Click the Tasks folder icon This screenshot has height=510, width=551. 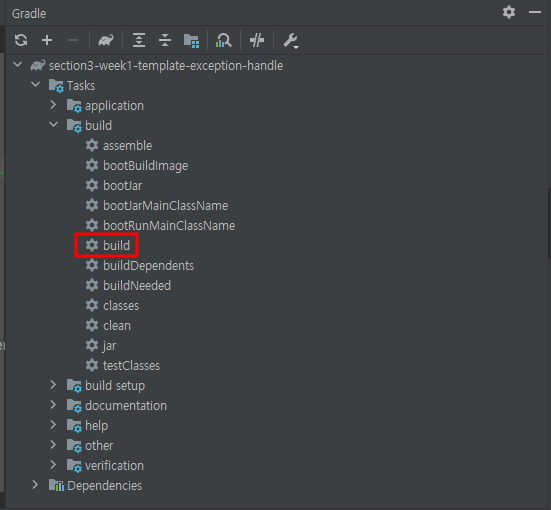coord(56,86)
